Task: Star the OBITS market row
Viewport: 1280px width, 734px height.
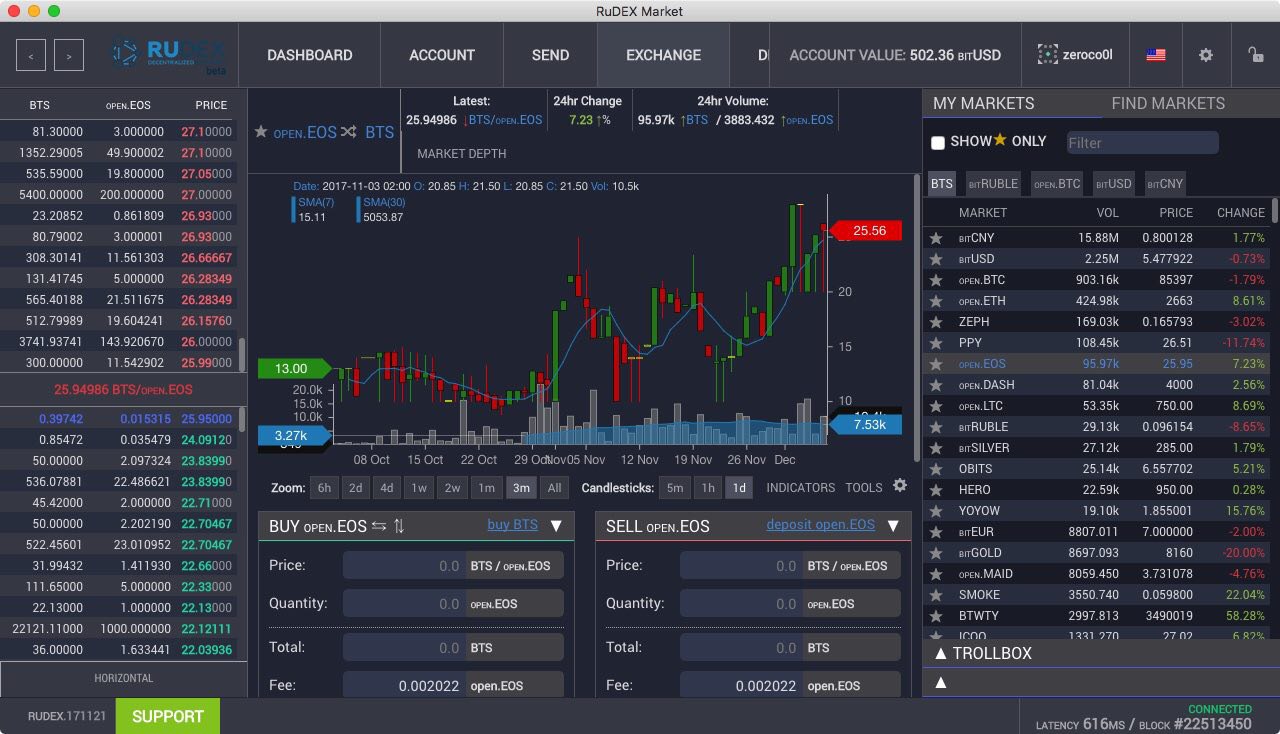Action: 936,469
